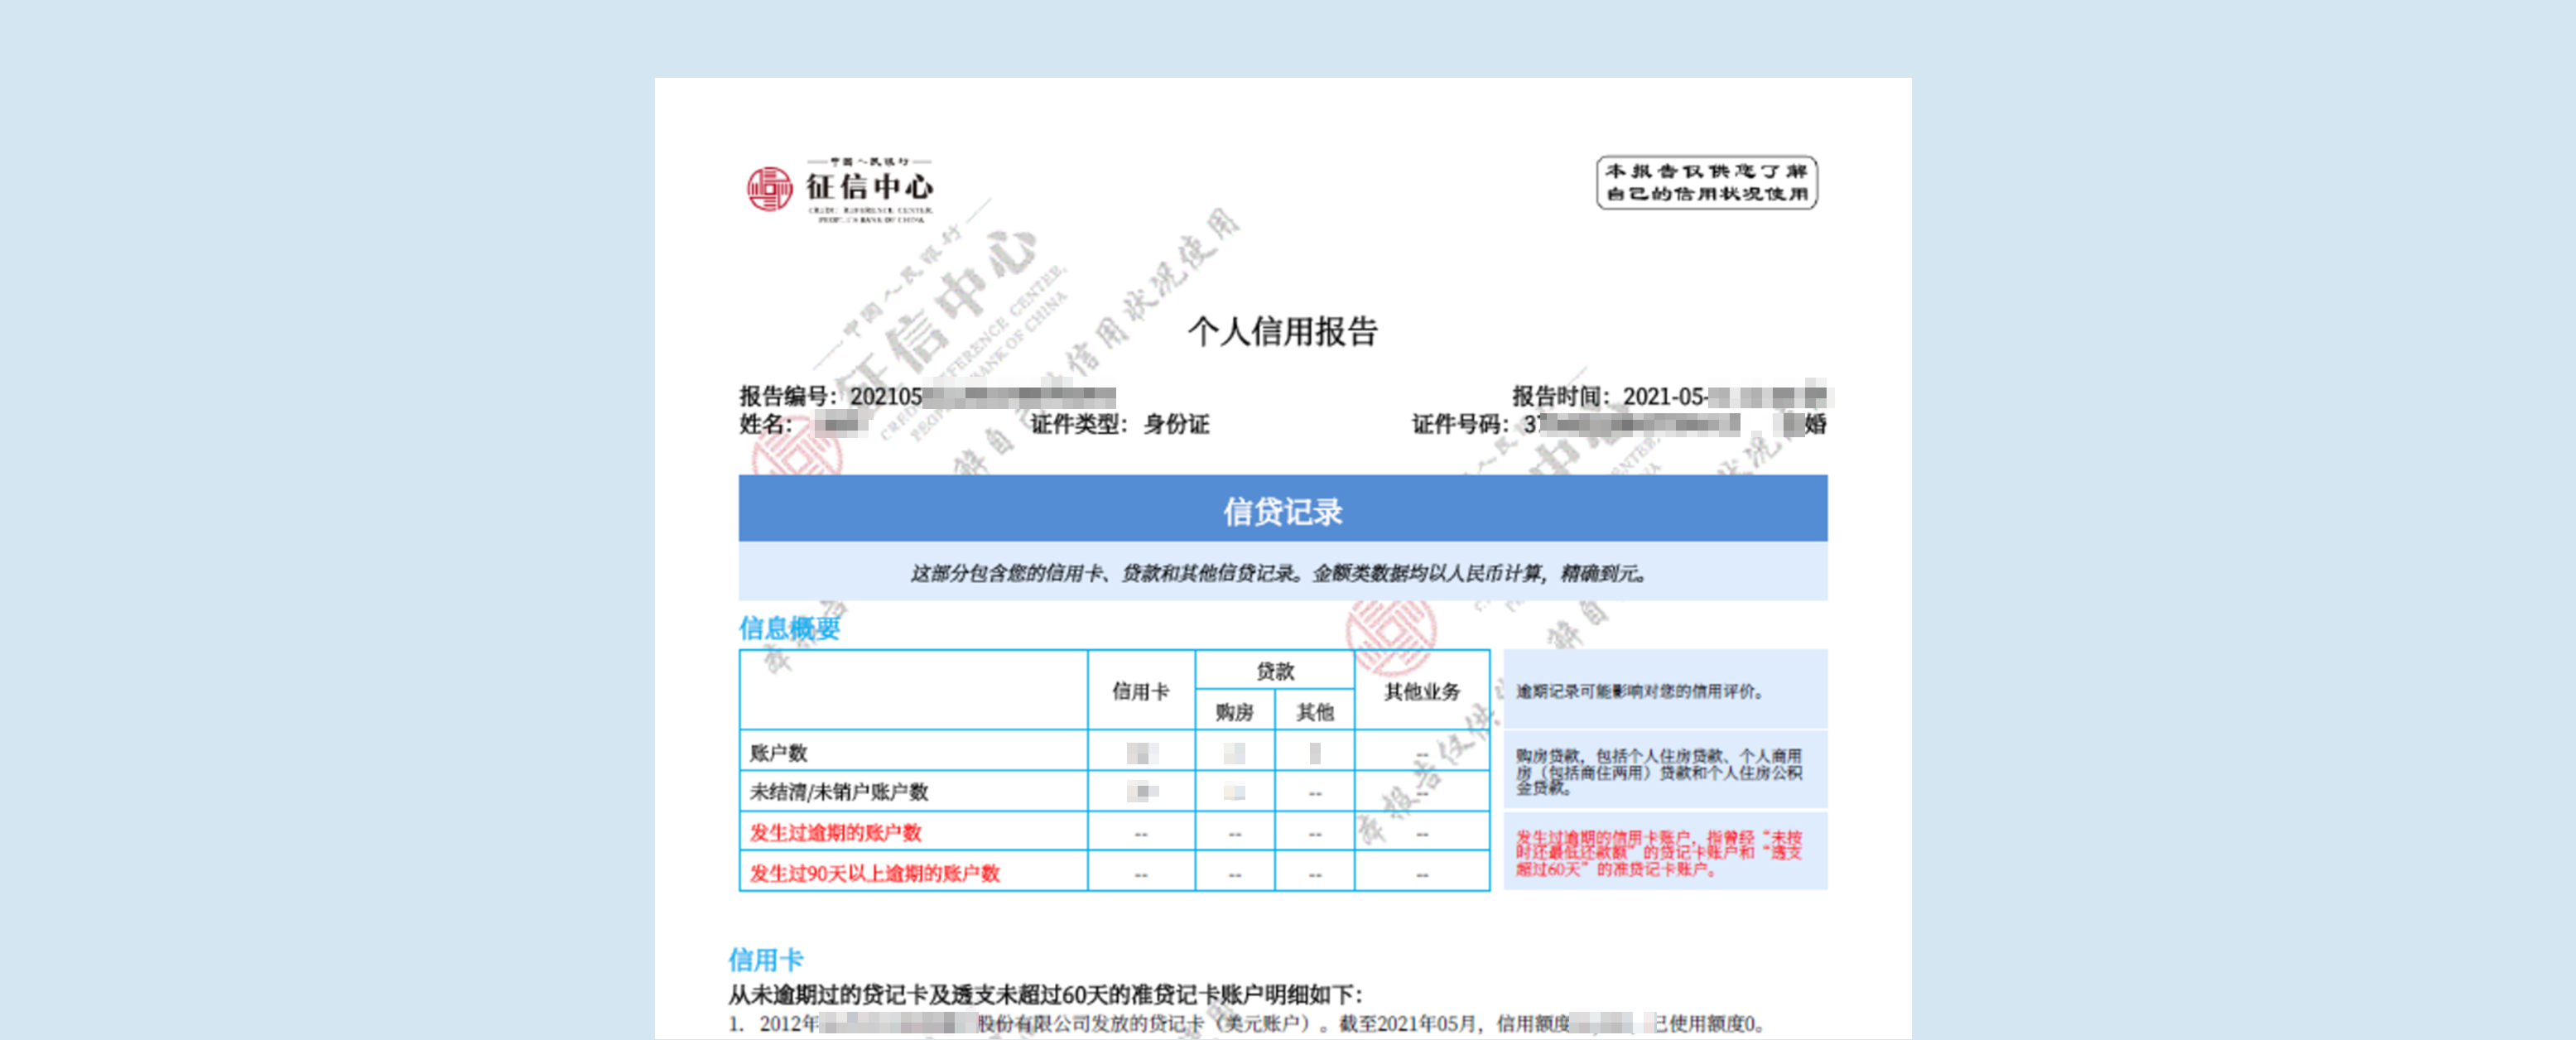Click the red overdue definition note box
Screen dimensions: 2576x1040
coord(1664,853)
